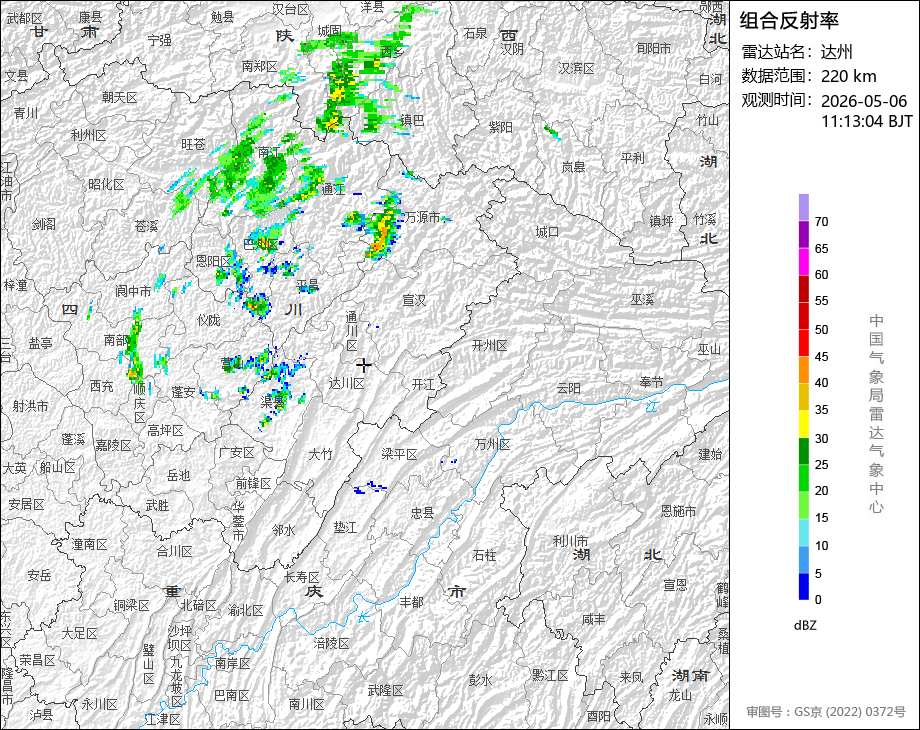Click the 仪陇 map label
Screen dimensions: 920x730
click(209, 320)
